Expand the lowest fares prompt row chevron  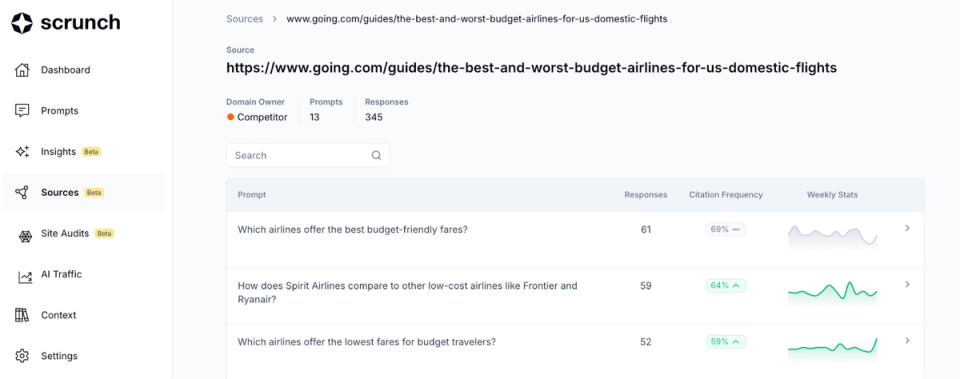(907, 340)
